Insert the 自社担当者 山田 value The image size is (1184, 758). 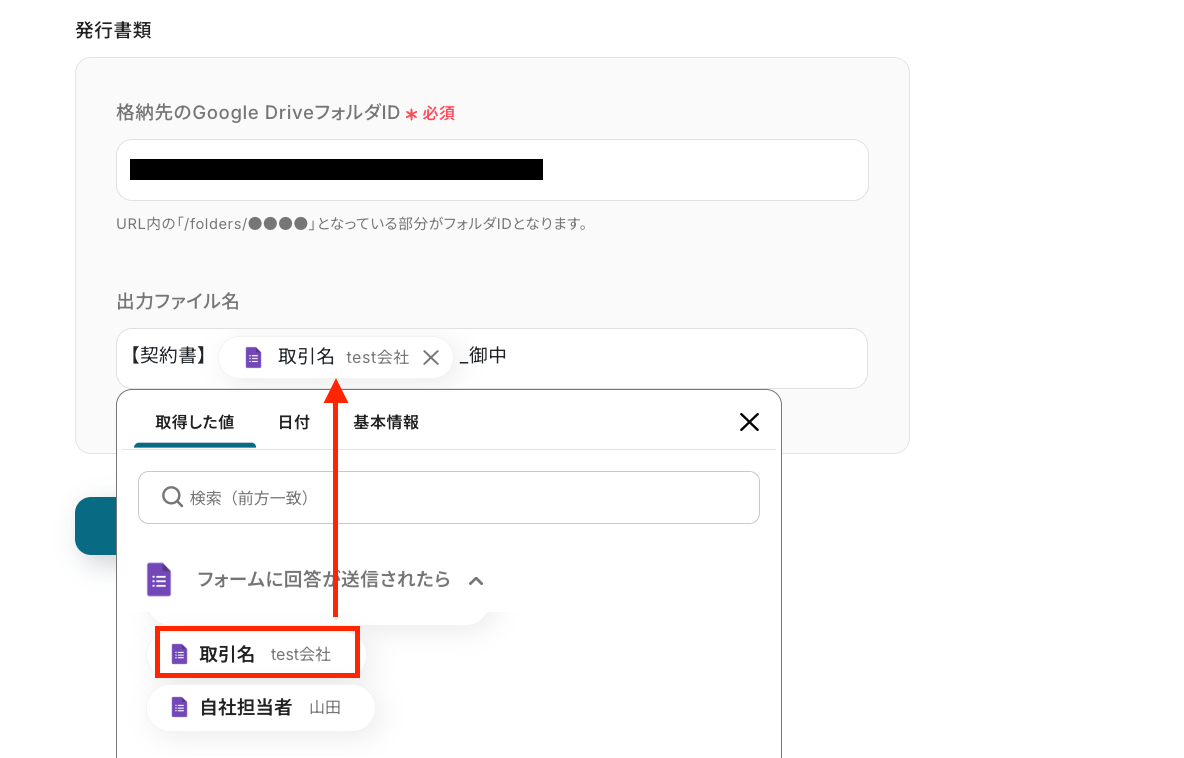261,707
